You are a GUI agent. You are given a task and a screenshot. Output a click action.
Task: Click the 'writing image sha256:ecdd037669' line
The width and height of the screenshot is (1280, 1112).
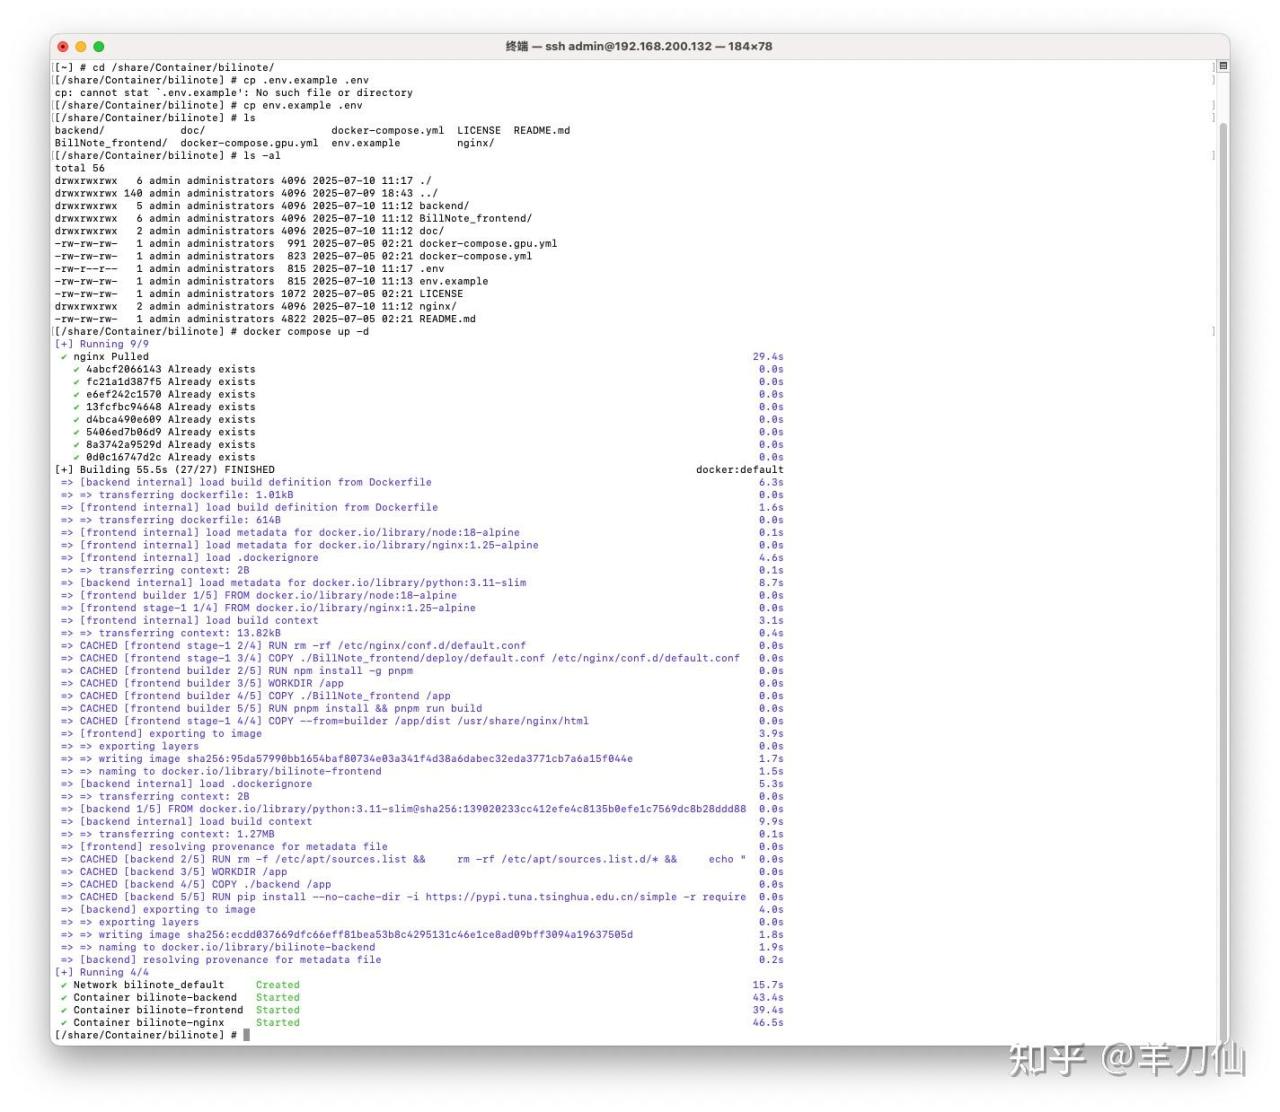347,935
